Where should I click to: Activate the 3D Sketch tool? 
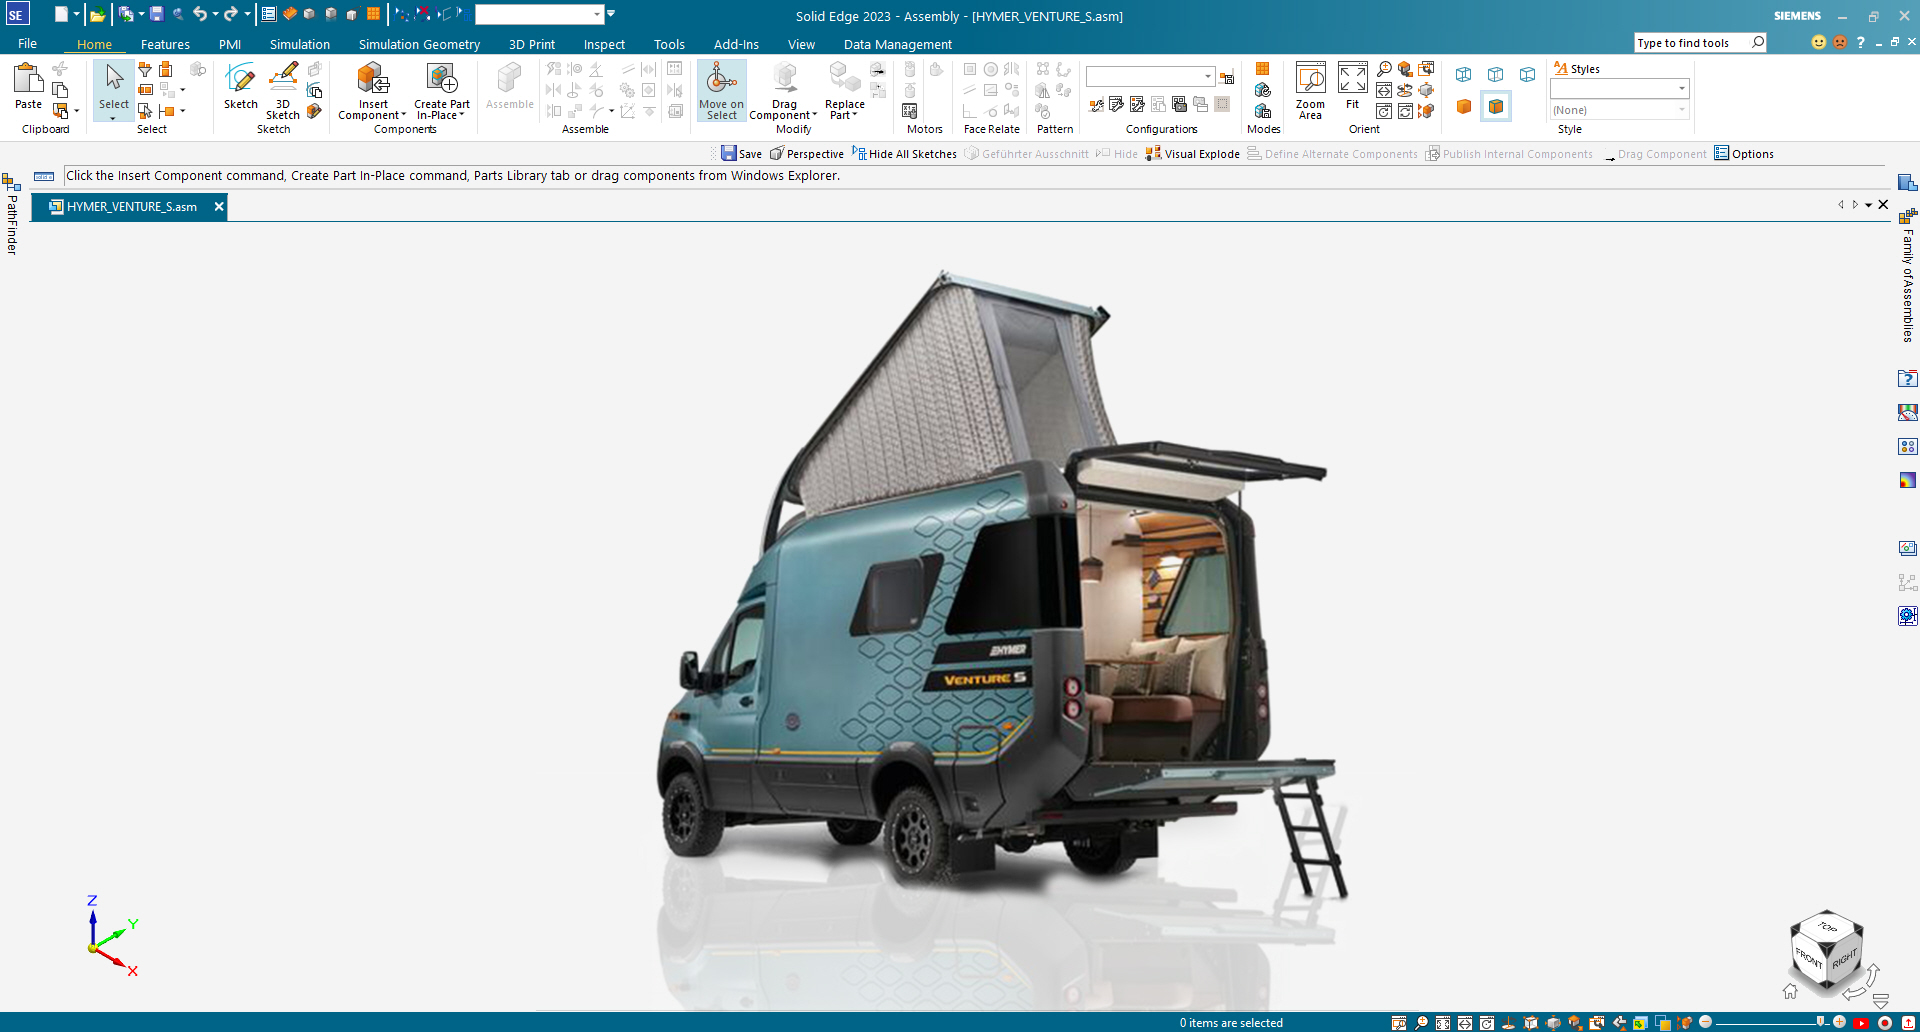click(283, 90)
